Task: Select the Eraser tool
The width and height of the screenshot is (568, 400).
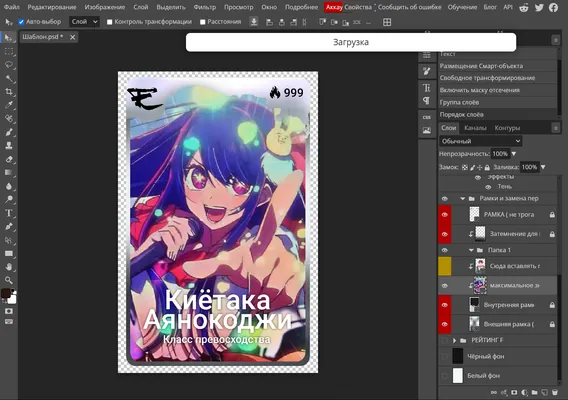Action: 9,159
